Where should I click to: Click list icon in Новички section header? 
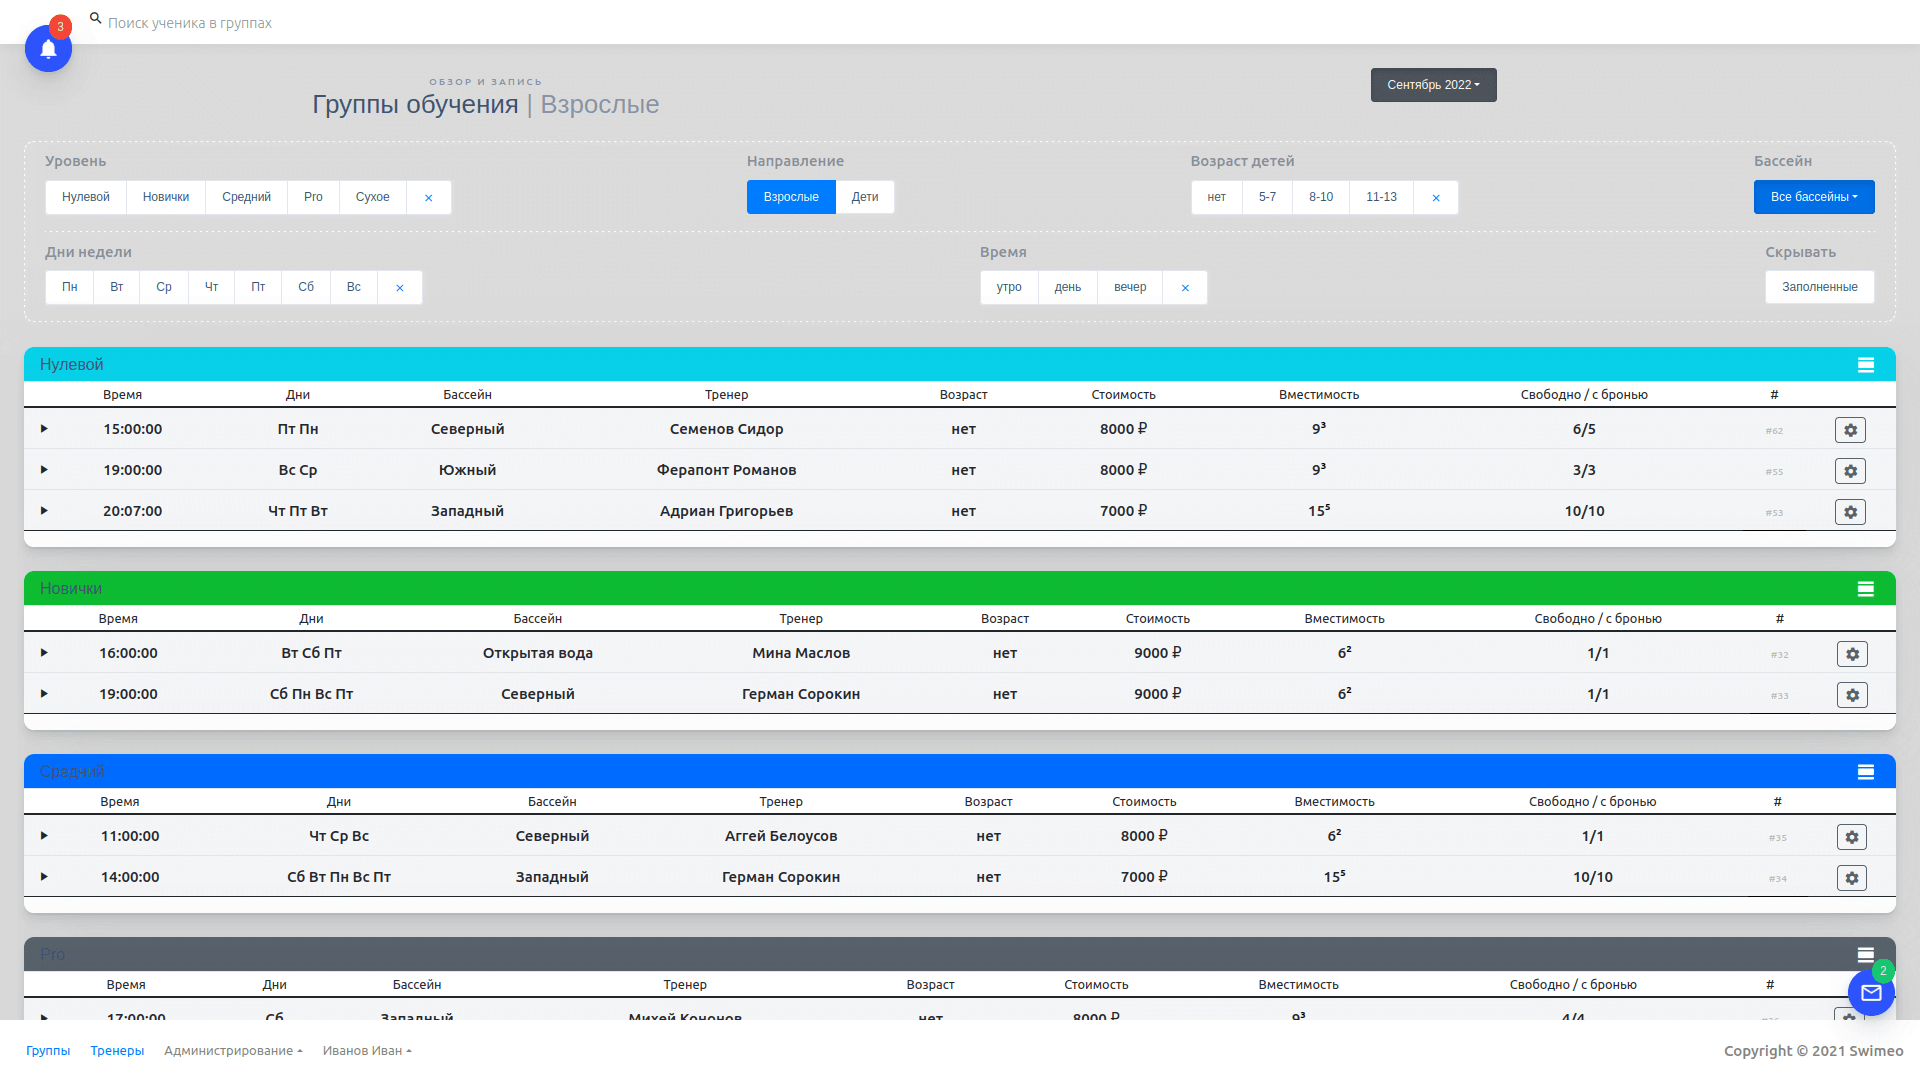(1865, 589)
